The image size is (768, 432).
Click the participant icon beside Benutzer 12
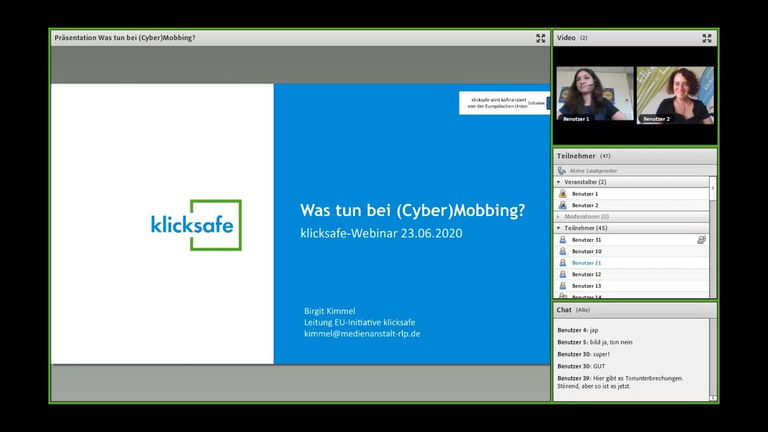pyautogui.click(x=563, y=274)
